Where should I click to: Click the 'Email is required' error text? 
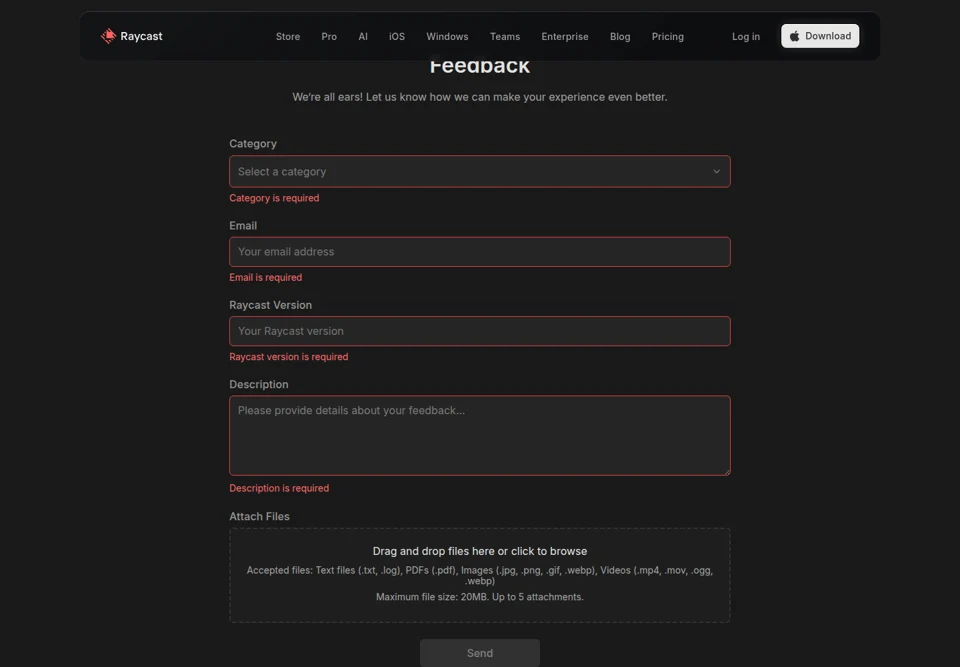tap(265, 277)
